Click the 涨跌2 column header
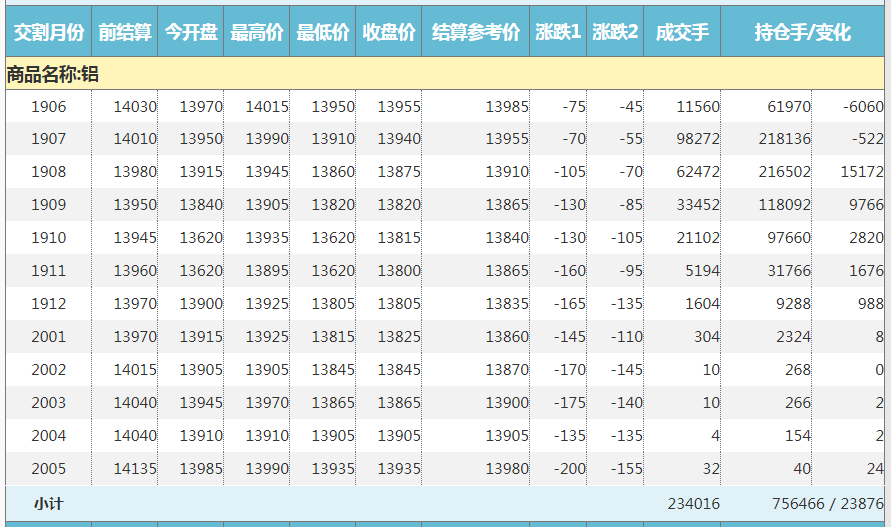Image resolution: width=891 pixels, height=527 pixels. (x=615, y=33)
